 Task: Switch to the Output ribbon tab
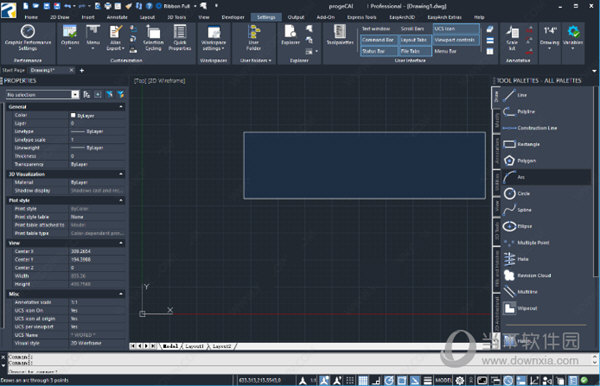point(296,17)
